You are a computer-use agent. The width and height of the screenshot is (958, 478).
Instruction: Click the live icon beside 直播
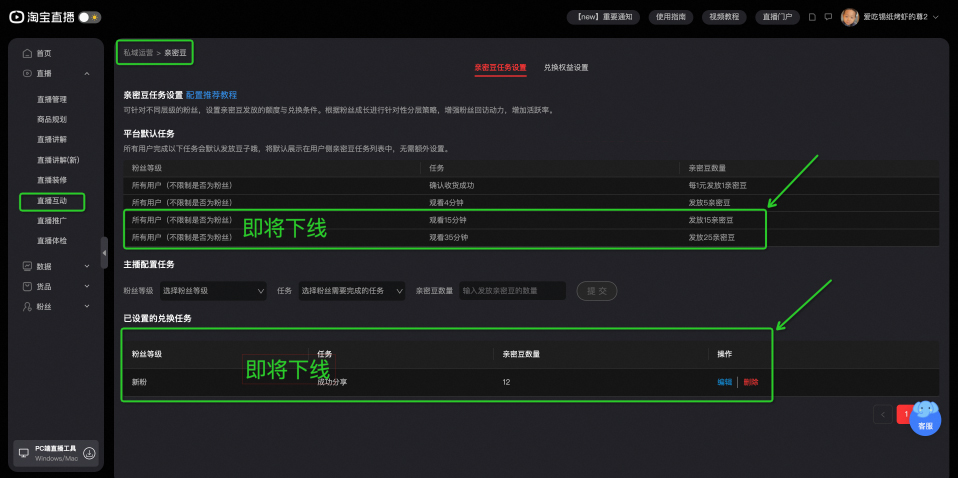pyautogui.click(x=27, y=73)
